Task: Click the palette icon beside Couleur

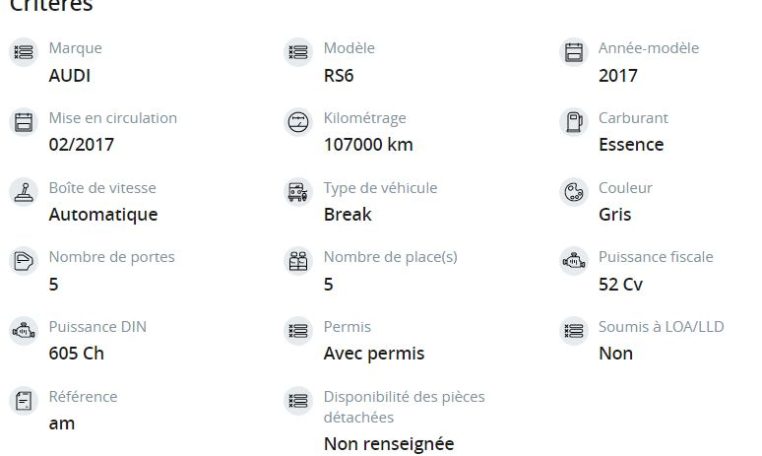Action: [574, 192]
